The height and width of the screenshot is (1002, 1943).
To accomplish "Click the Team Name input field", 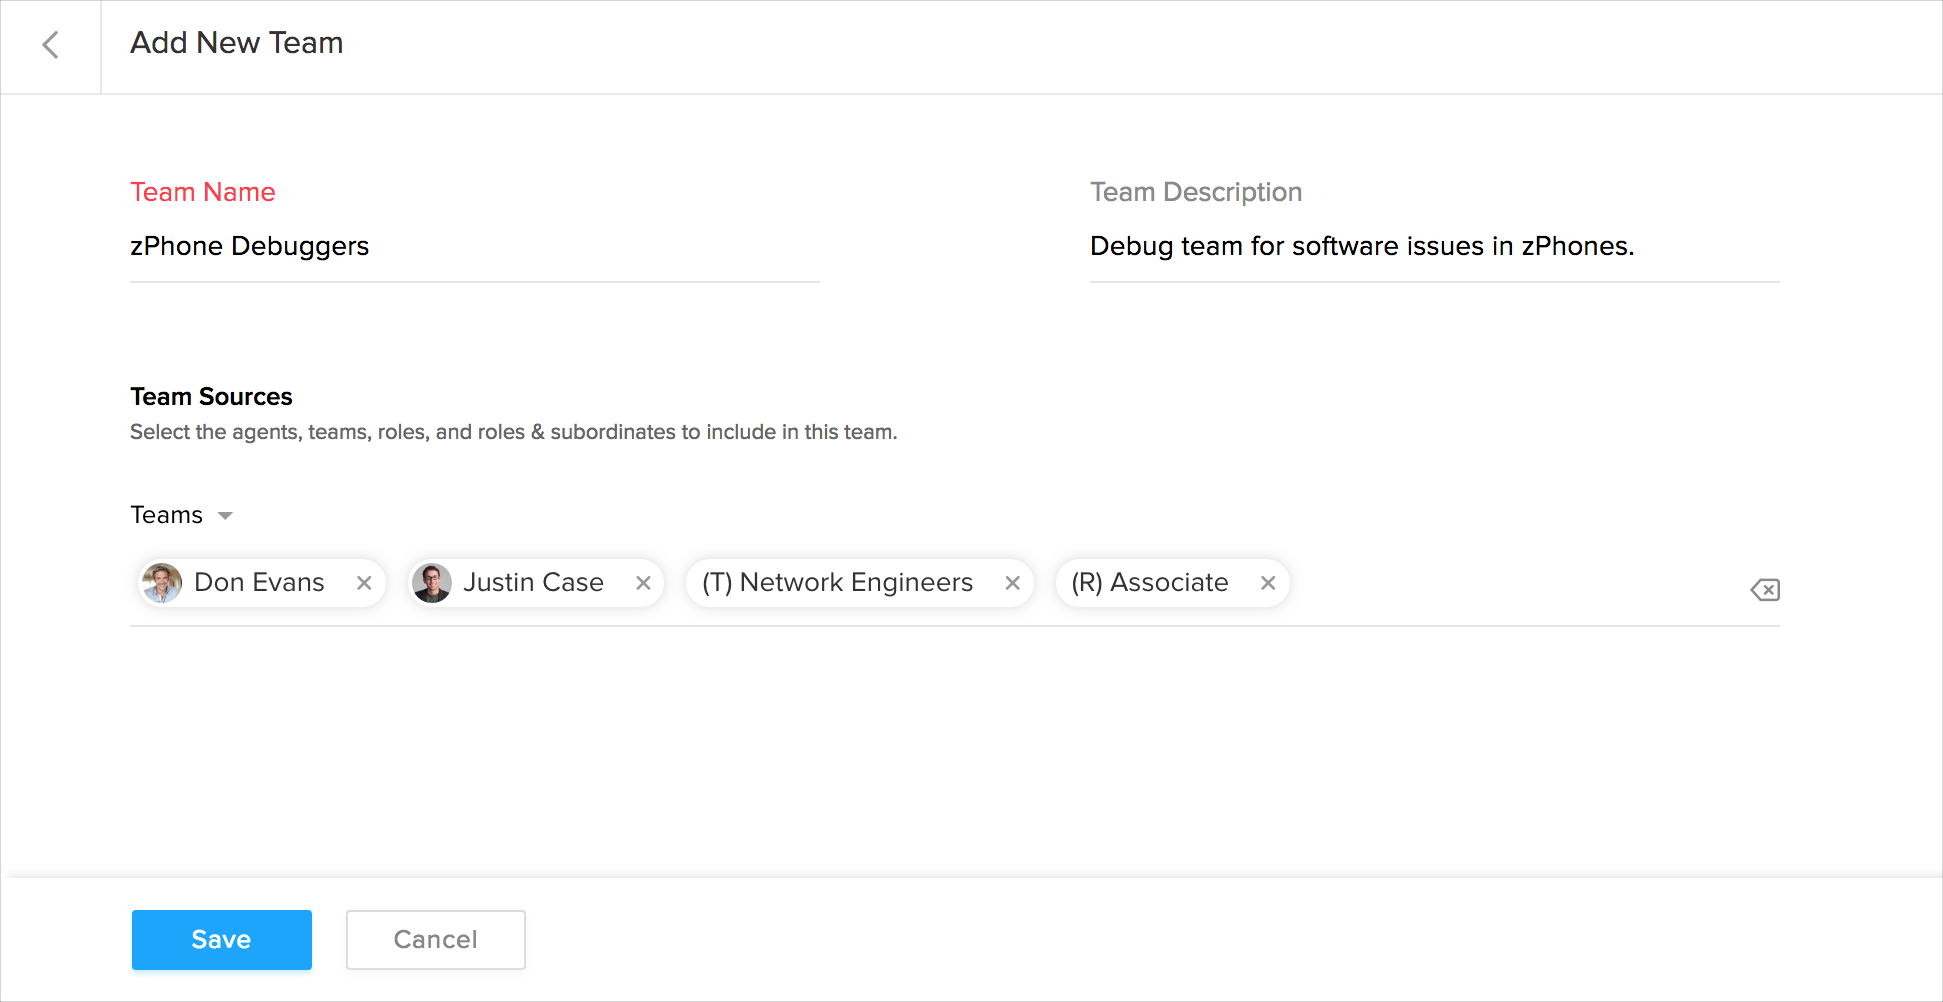I will click(474, 247).
